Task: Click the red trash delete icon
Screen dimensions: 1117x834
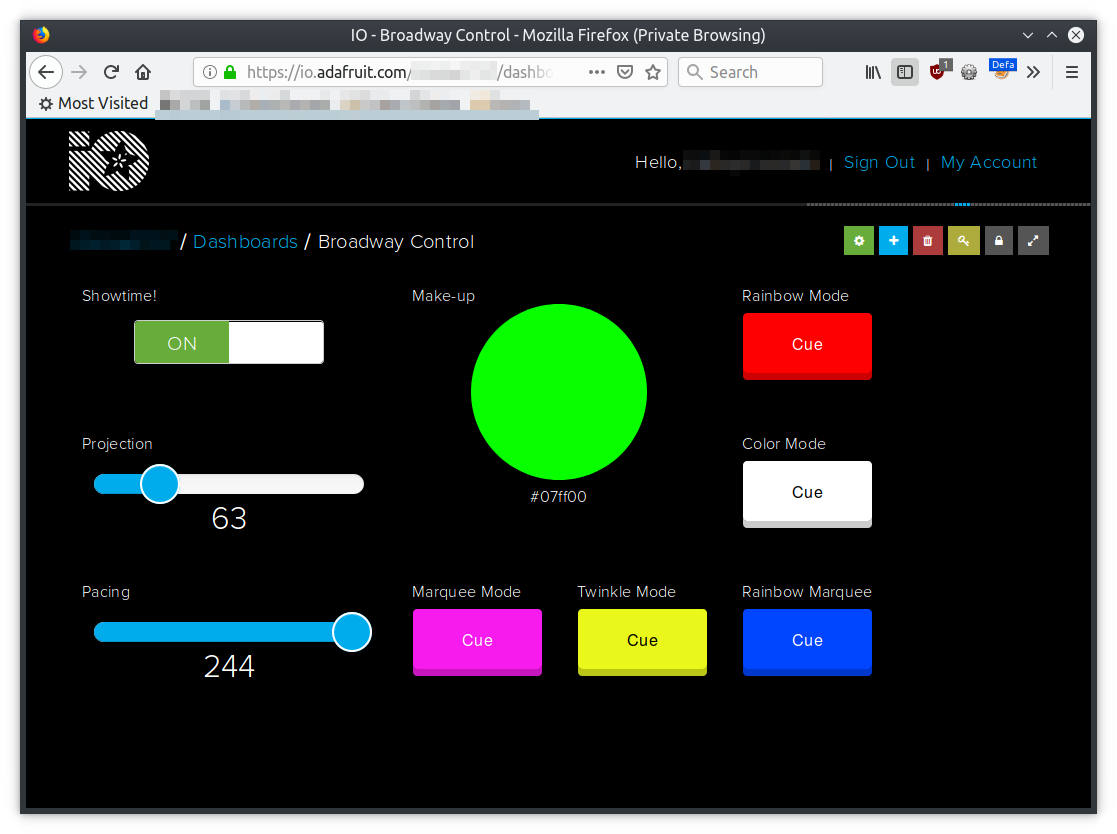Action: coord(928,241)
